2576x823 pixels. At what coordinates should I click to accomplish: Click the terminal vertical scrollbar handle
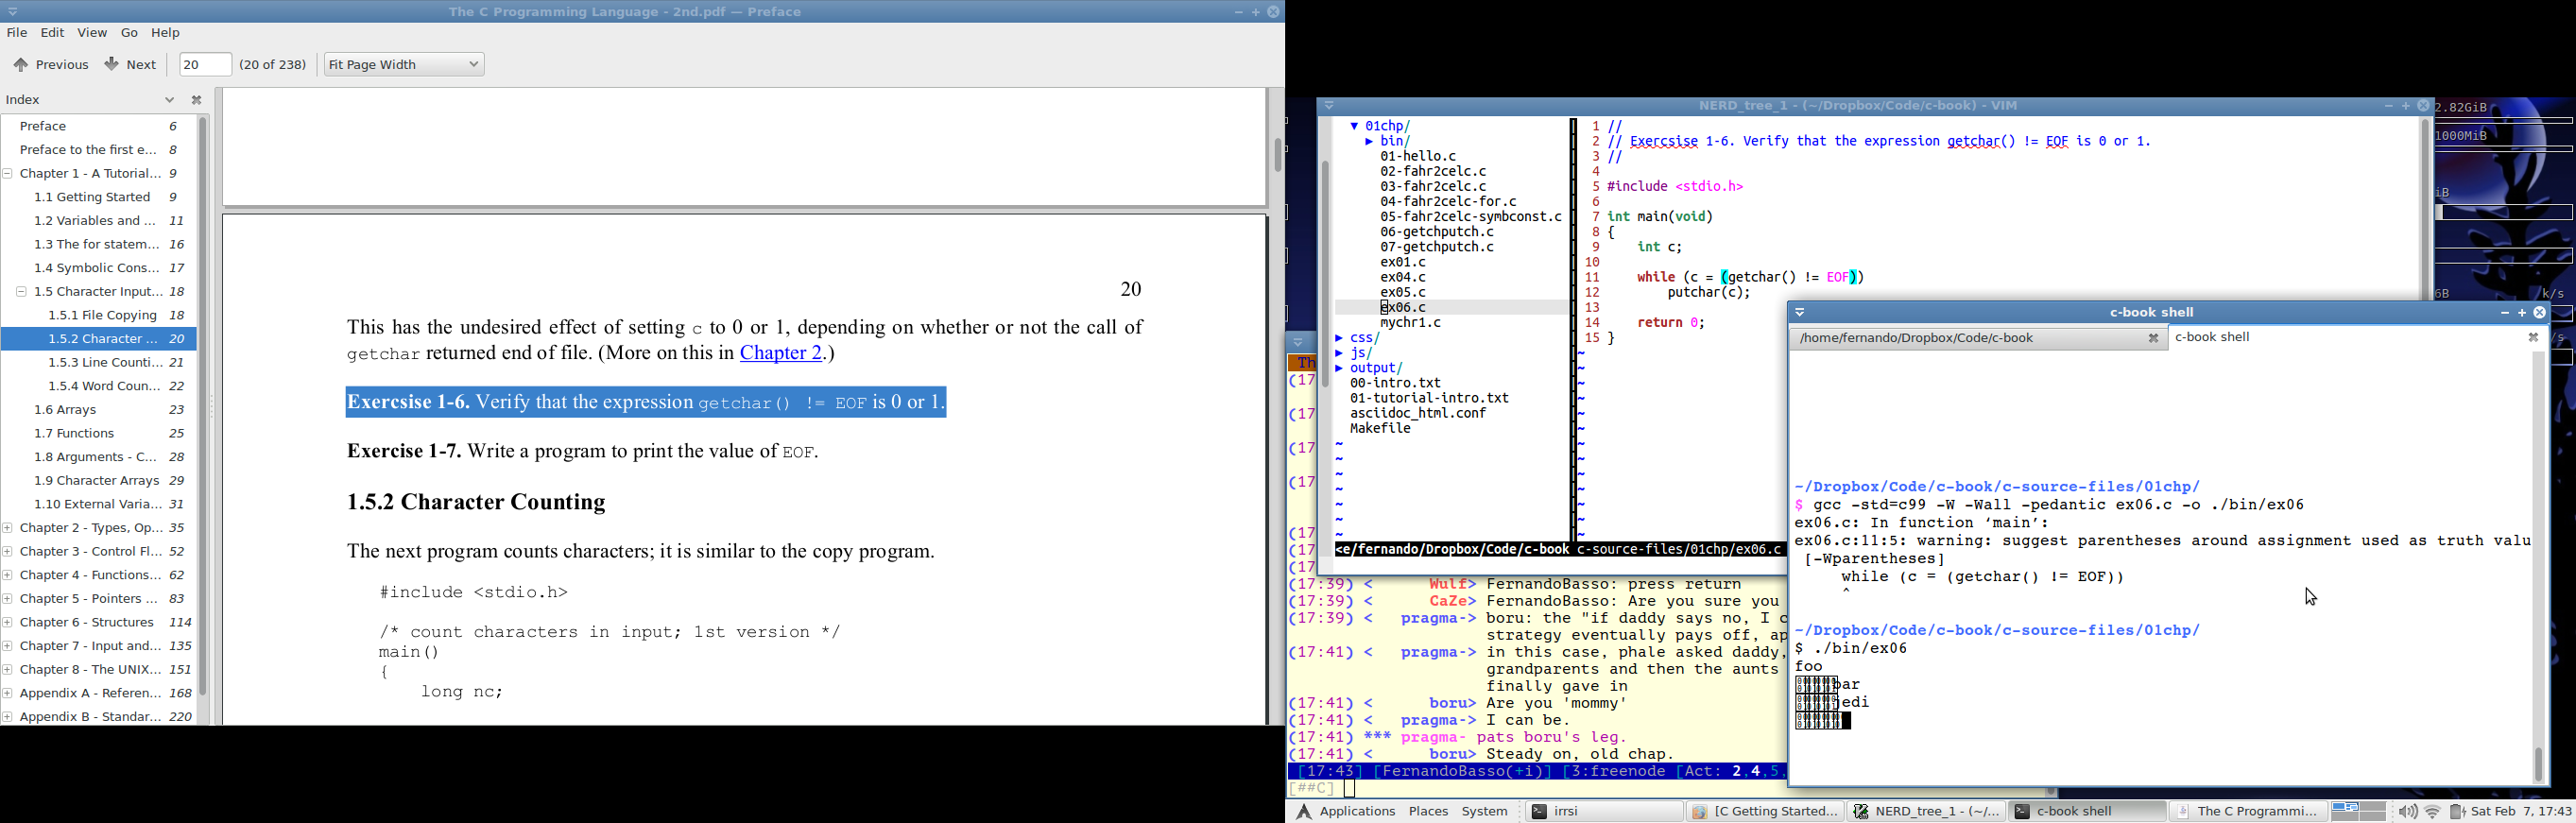(x=2538, y=765)
